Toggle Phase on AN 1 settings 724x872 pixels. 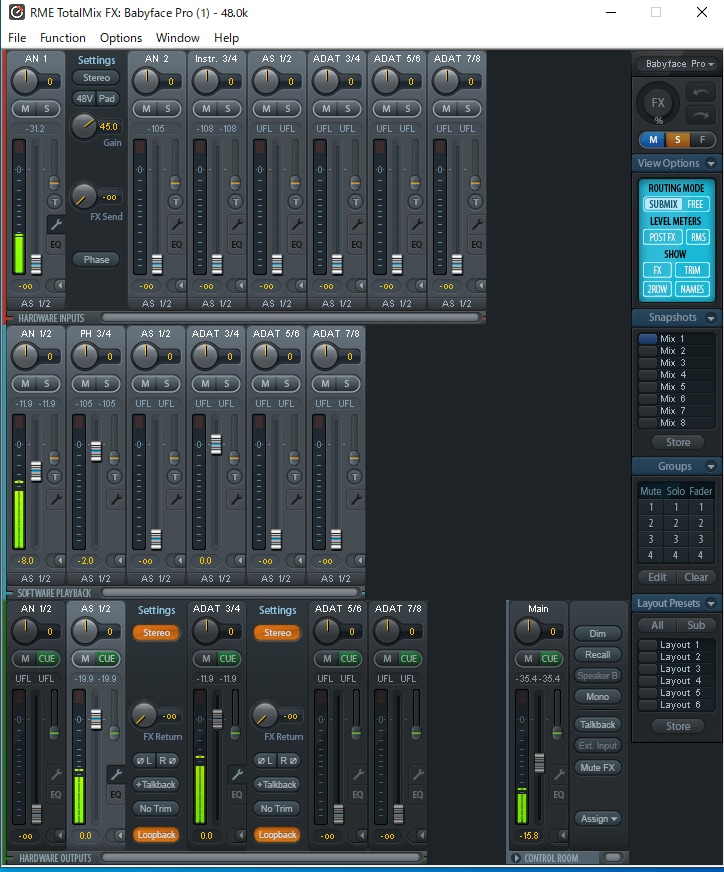(x=96, y=259)
